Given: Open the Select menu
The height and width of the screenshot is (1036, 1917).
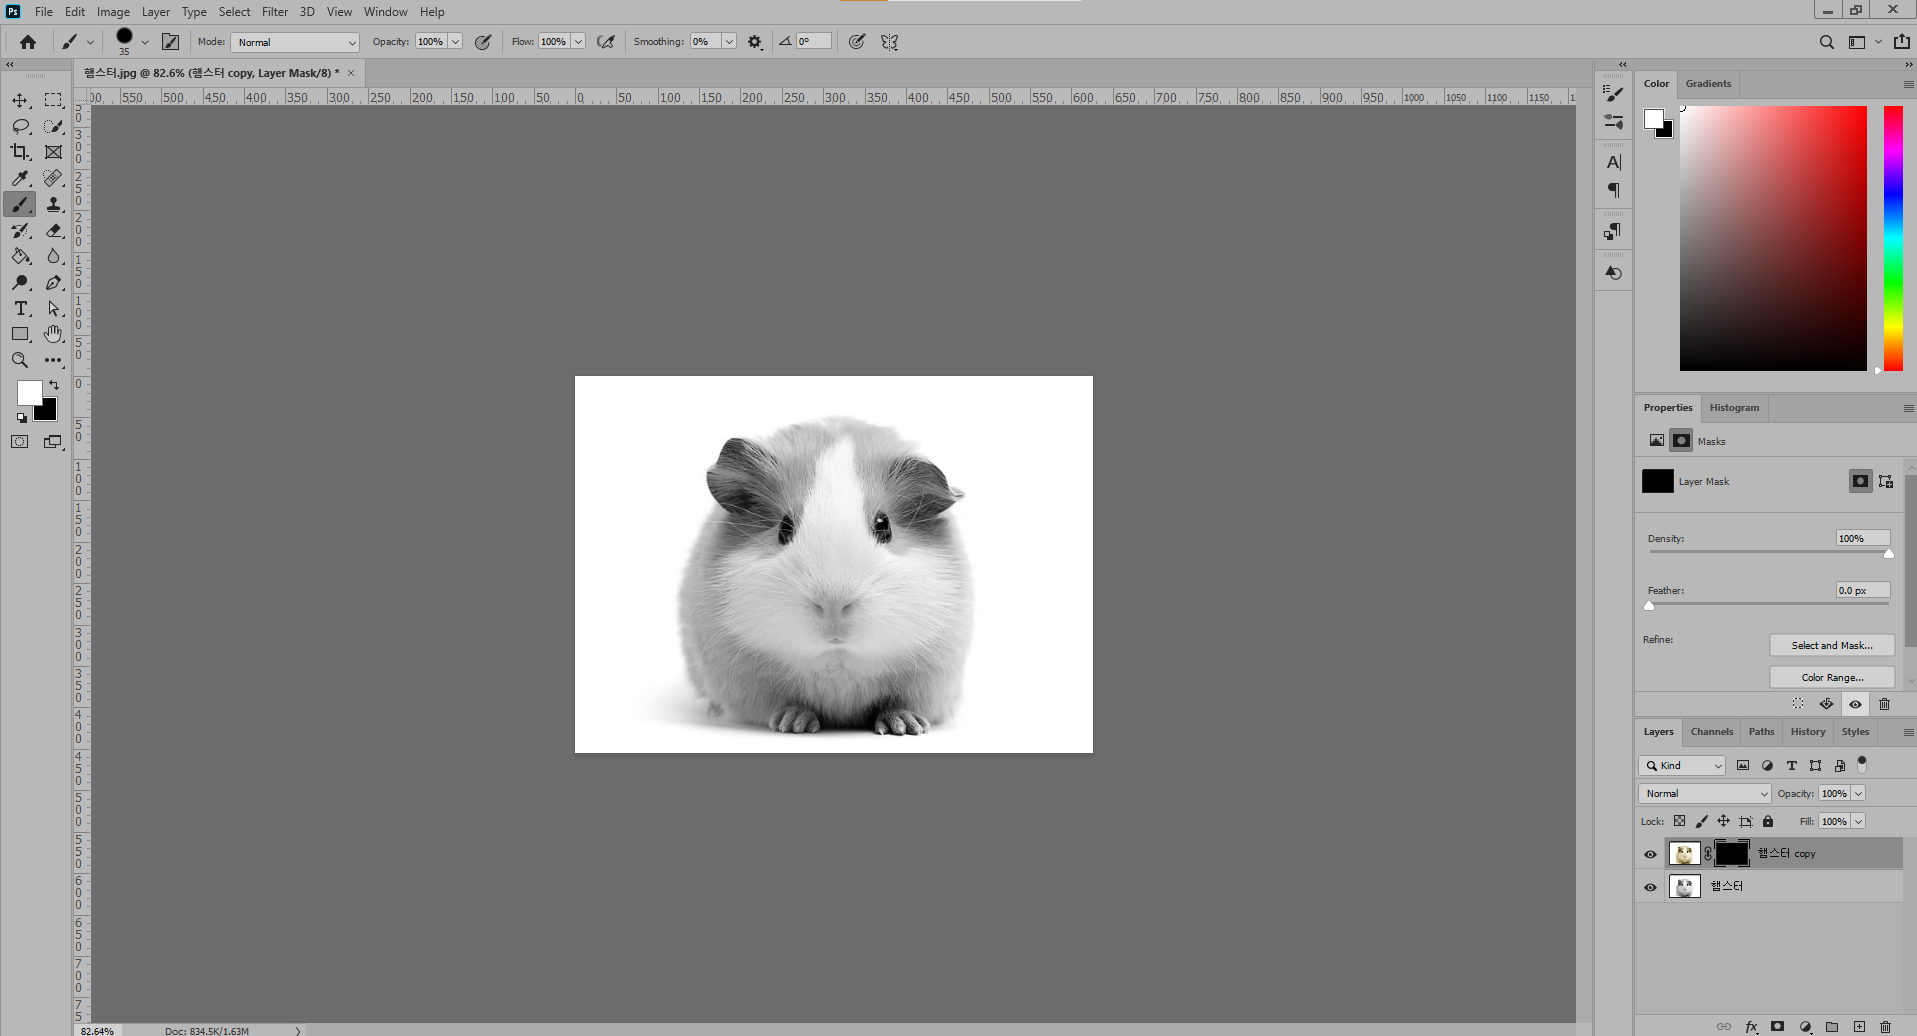Looking at the screenshot, I should (x=235, y=12).
